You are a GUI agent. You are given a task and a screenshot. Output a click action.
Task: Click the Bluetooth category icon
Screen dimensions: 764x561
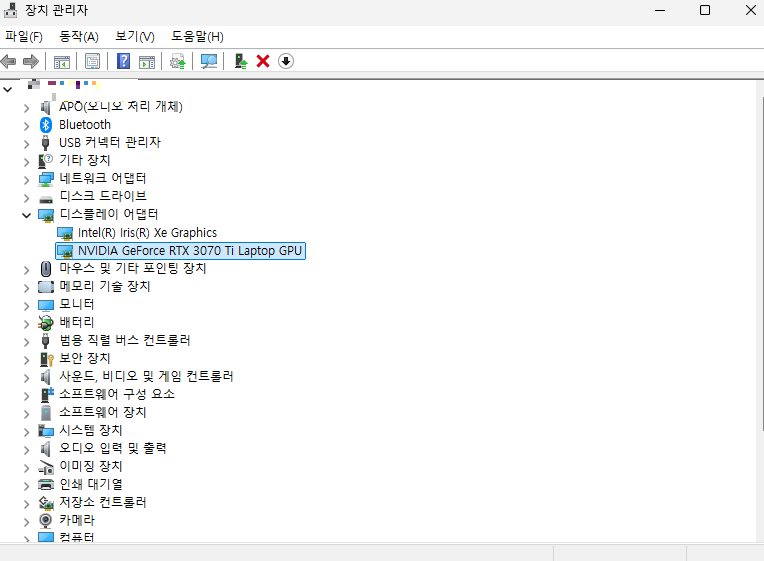[46, 125]
